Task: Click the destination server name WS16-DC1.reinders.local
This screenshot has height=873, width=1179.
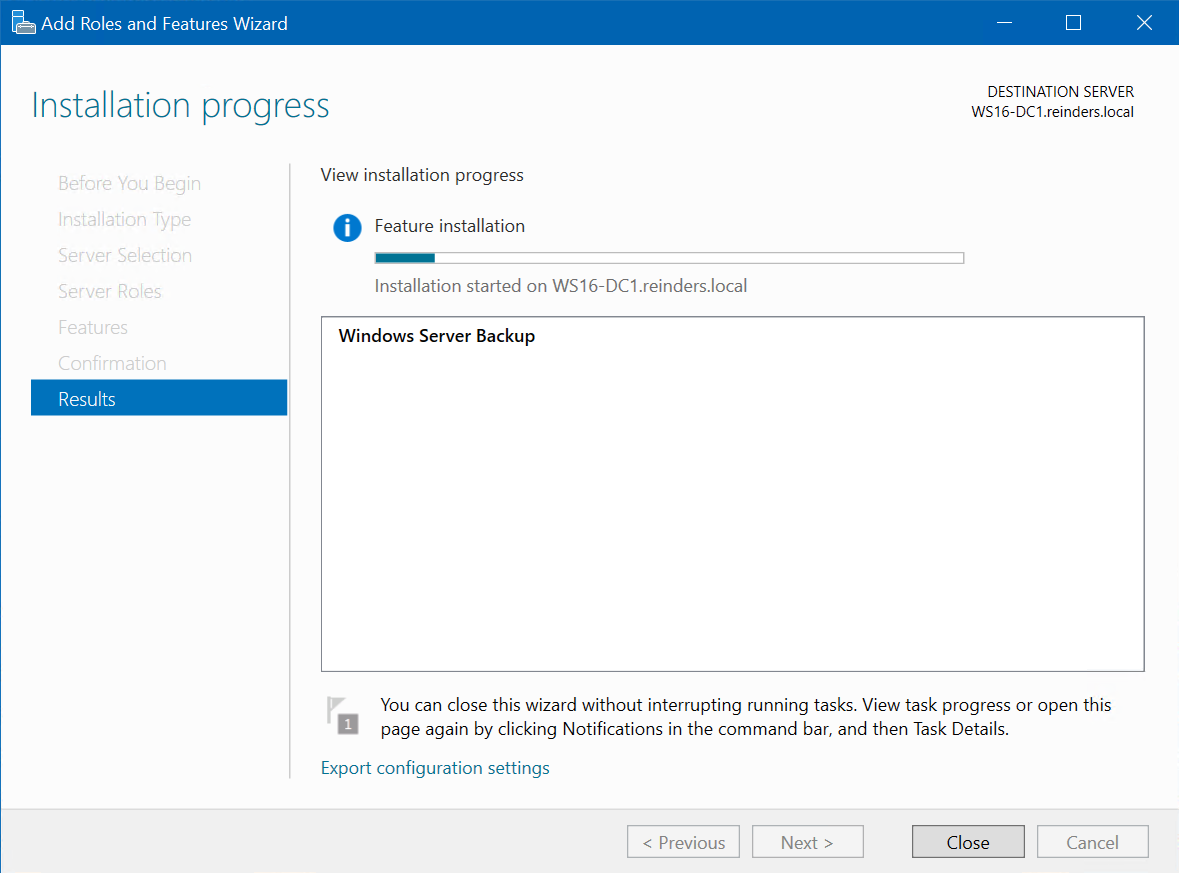Action: pos(1053,112)
